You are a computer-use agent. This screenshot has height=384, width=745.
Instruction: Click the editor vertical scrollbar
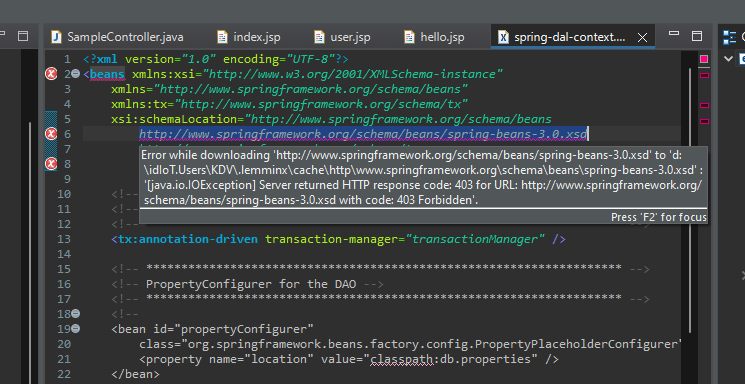(691, 200)
